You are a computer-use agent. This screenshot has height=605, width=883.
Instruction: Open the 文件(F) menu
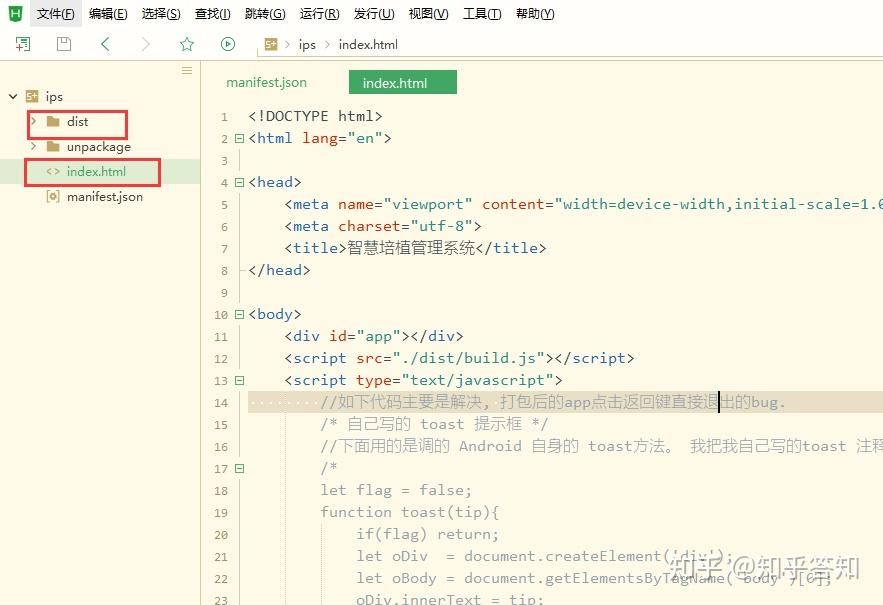click(x=55, y=13)
